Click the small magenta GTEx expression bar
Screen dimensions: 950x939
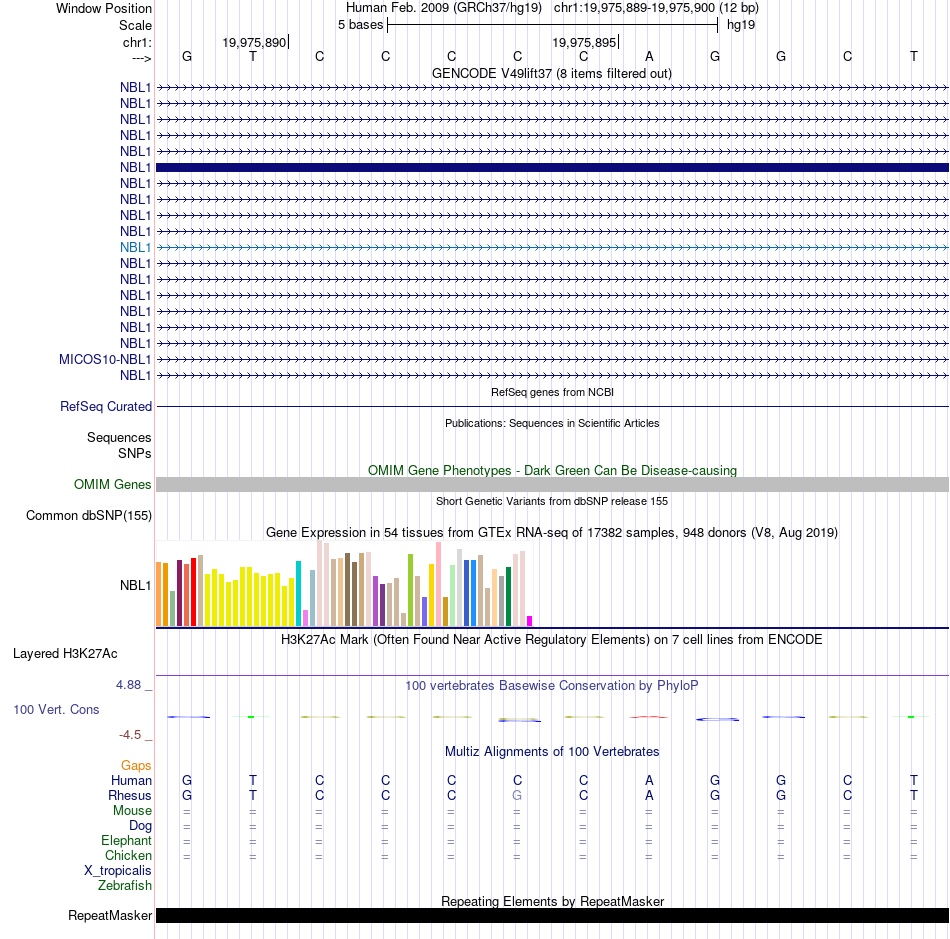[530, 621]
